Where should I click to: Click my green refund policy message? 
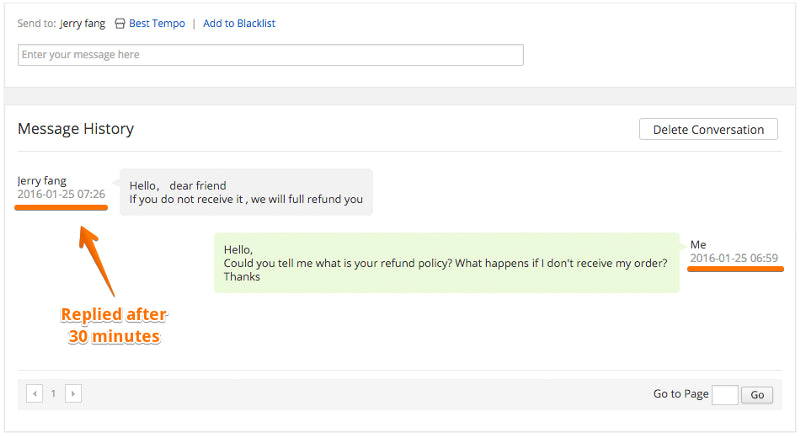[446, 263]
